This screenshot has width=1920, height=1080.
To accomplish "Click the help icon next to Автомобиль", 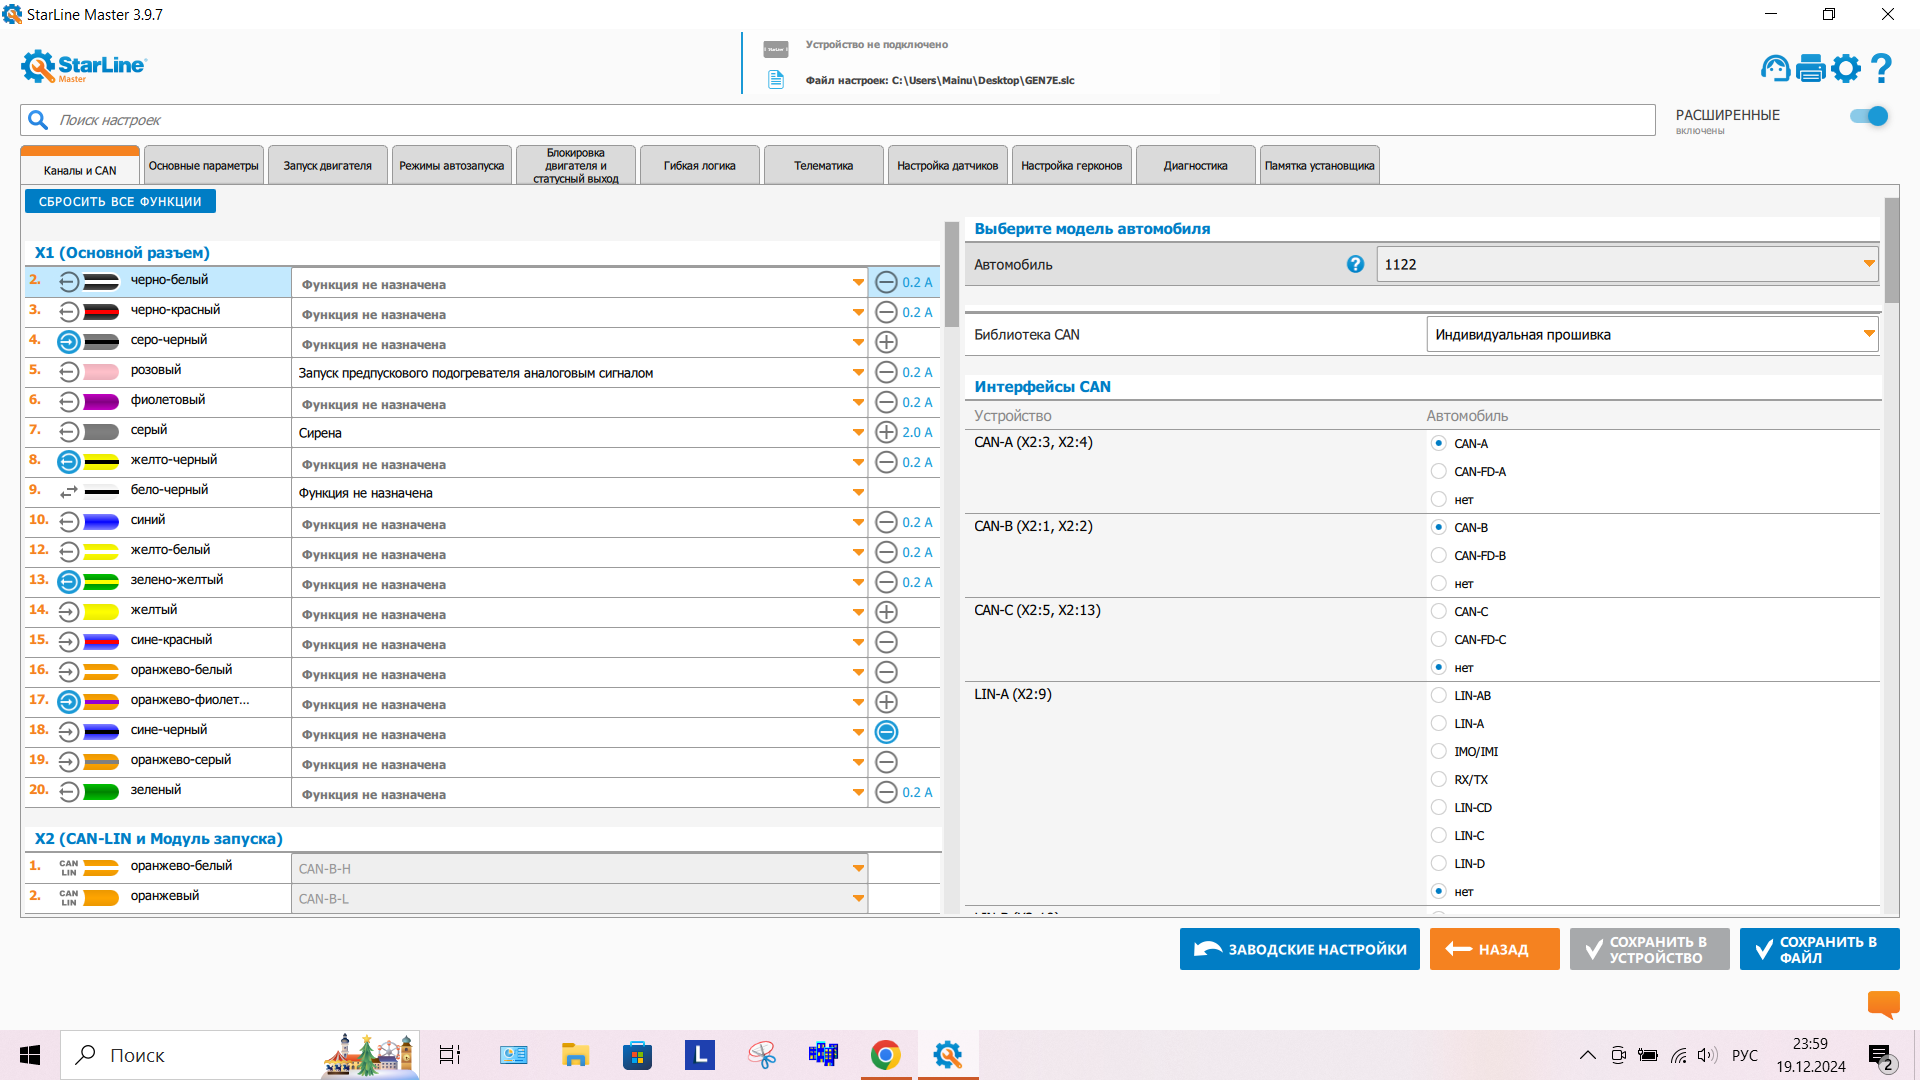I will tap(1355, 264).
